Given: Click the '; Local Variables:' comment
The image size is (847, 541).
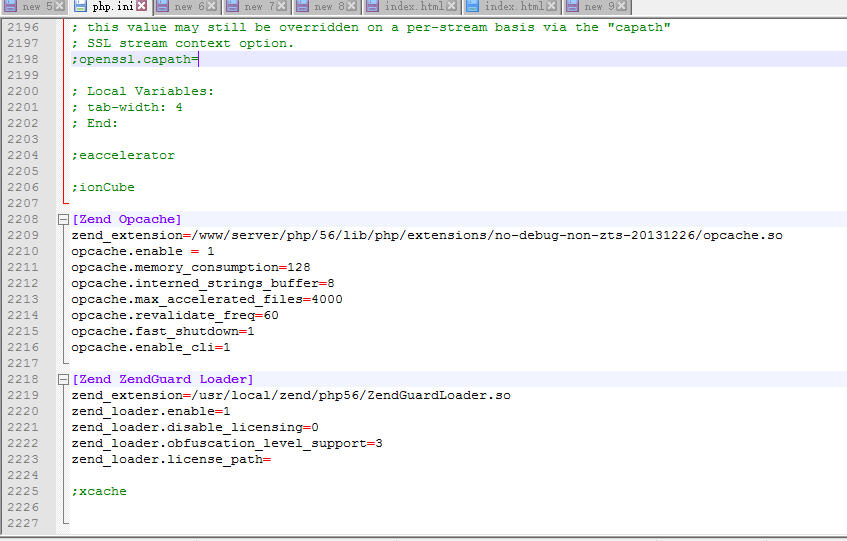Looking at the screenshot, I should tap(143, 91).
